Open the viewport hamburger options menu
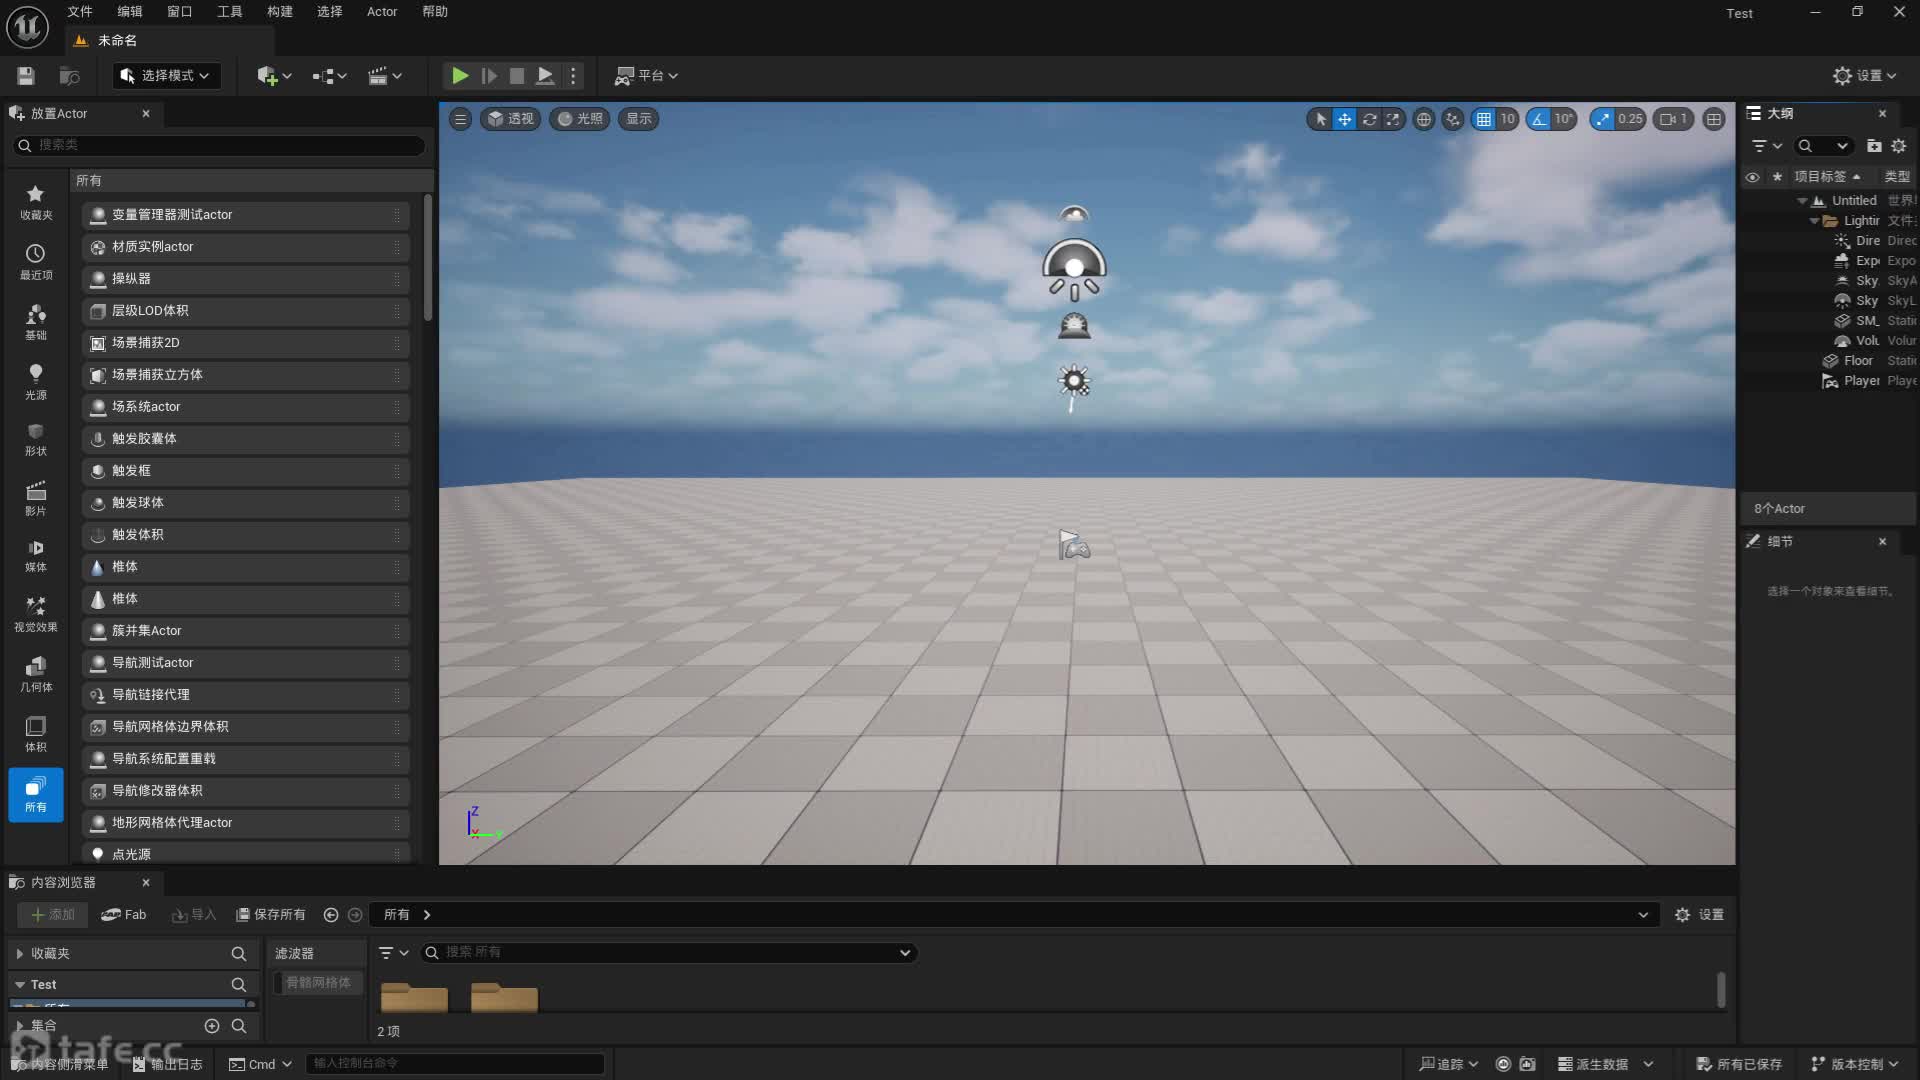 pos(460,119)
